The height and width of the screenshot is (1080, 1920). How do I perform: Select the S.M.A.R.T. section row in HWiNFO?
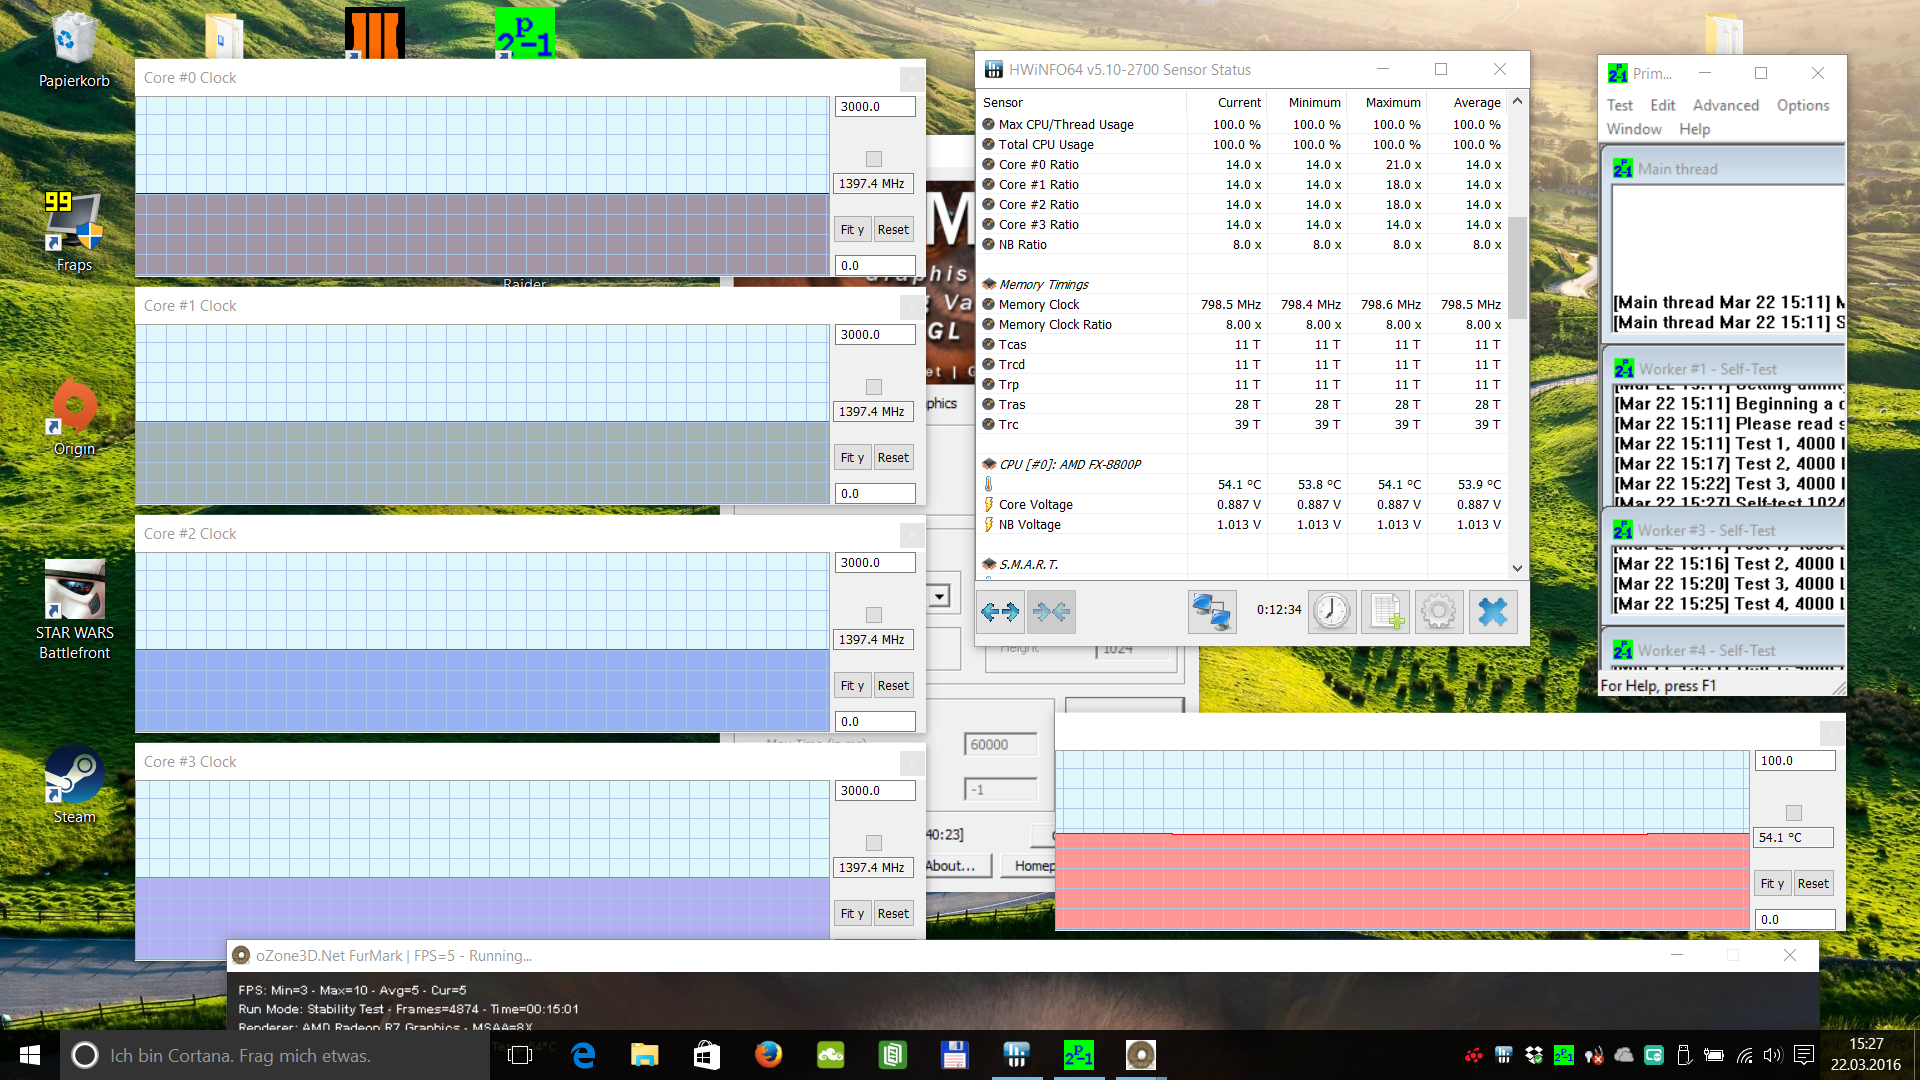click(1242, 565)
